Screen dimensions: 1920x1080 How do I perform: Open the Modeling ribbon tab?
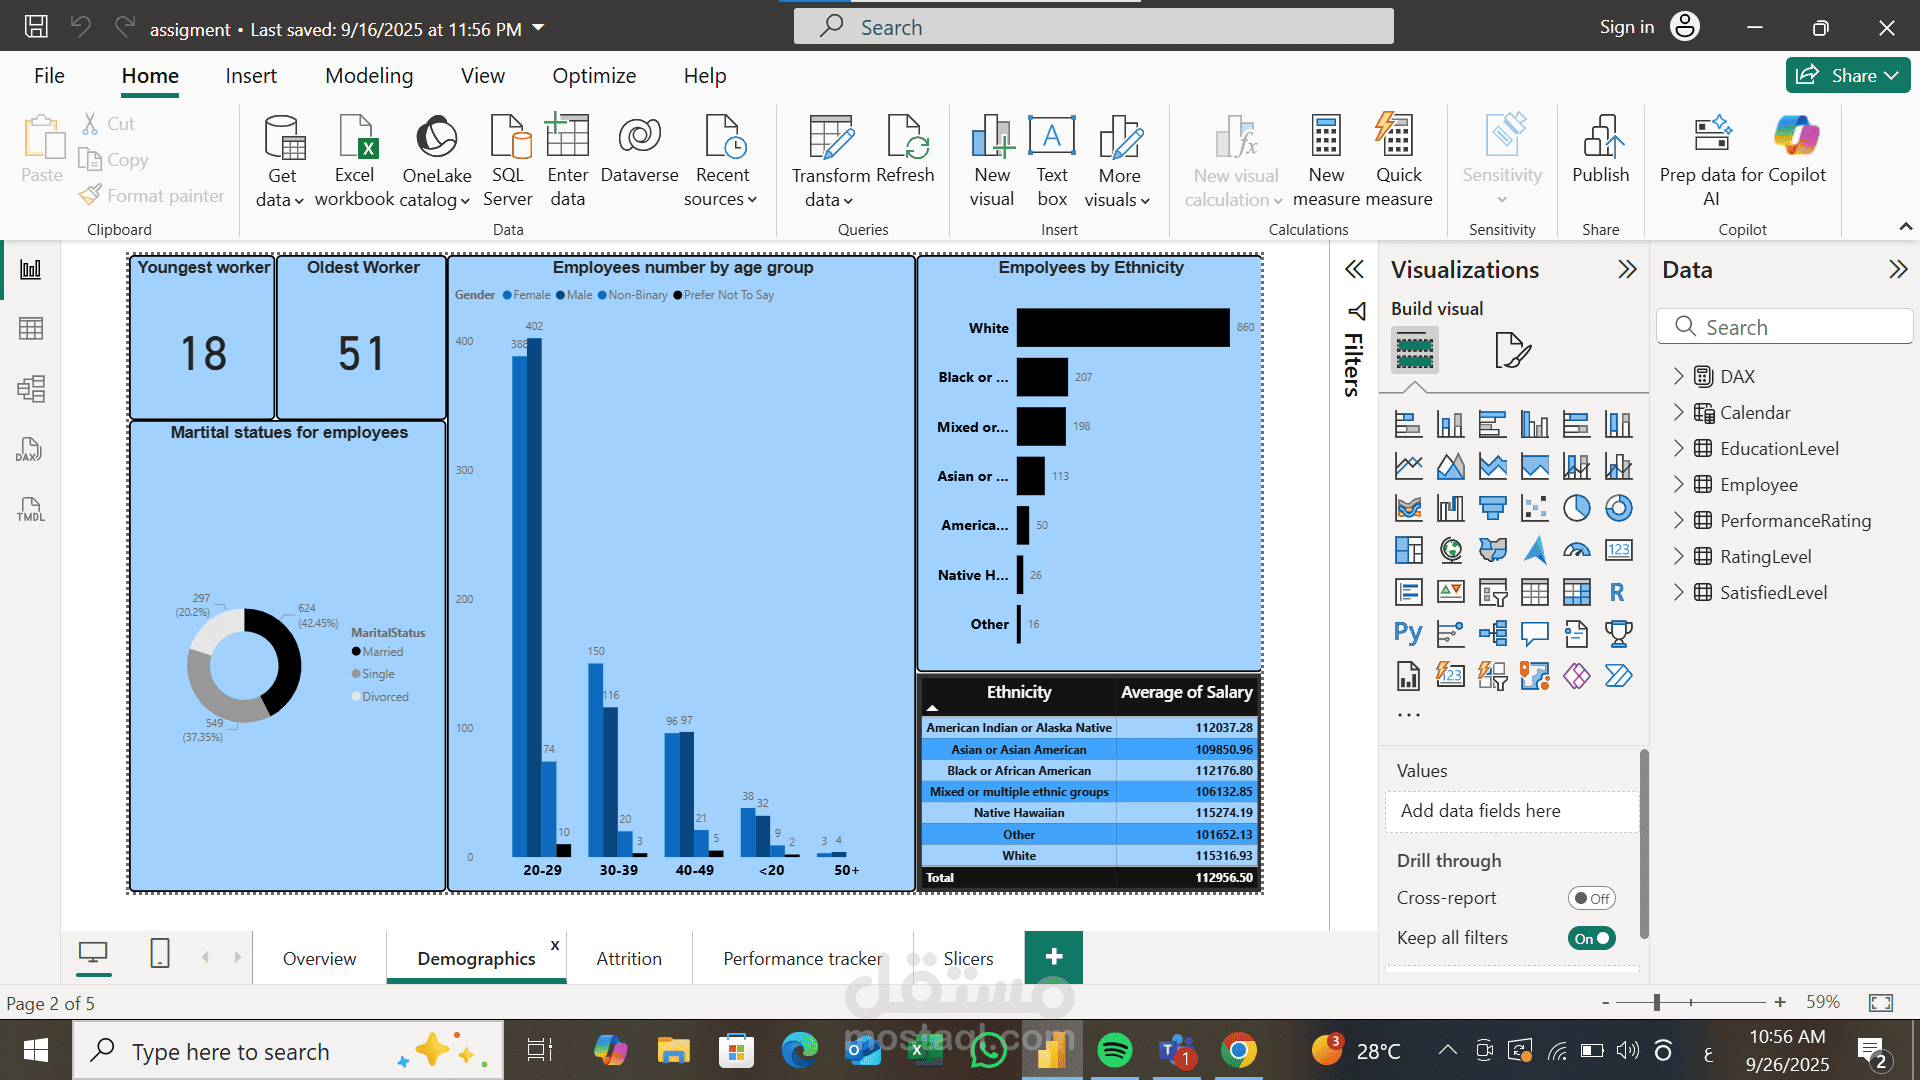[x=369, y=76]
